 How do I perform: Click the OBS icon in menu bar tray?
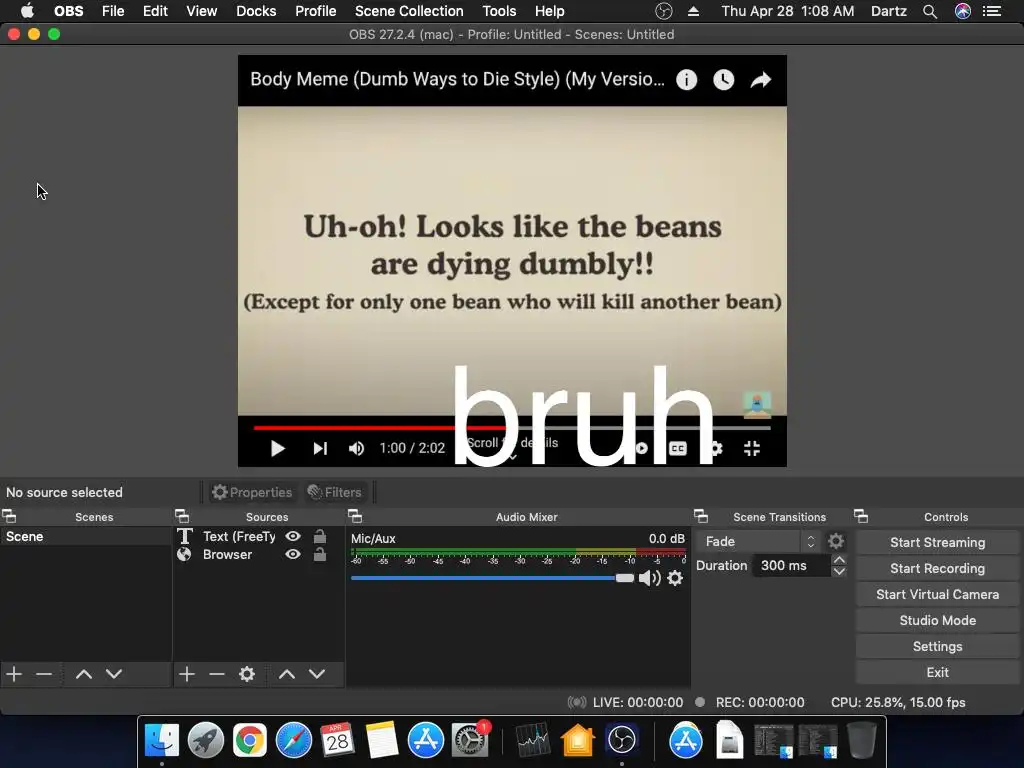664,11
